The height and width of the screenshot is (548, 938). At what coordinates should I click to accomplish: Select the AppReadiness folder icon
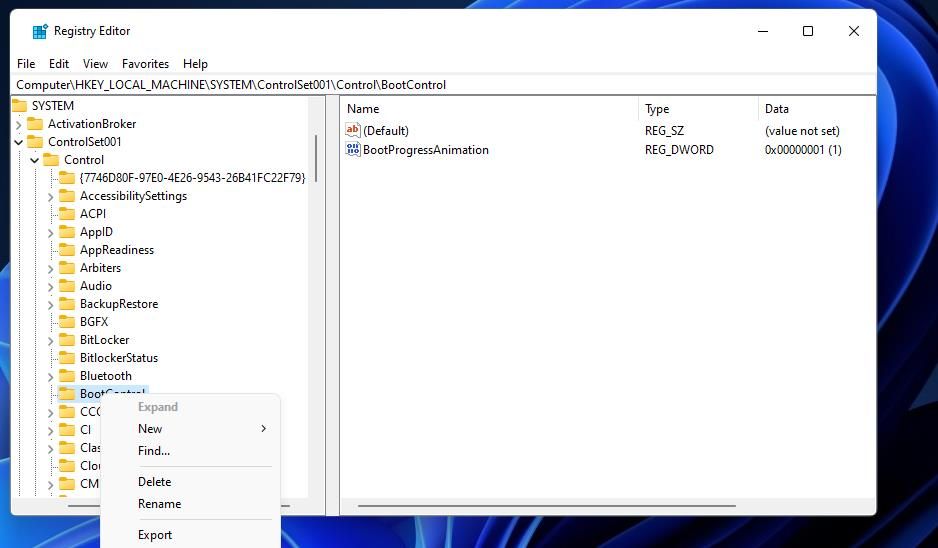[x=67, y=249]
